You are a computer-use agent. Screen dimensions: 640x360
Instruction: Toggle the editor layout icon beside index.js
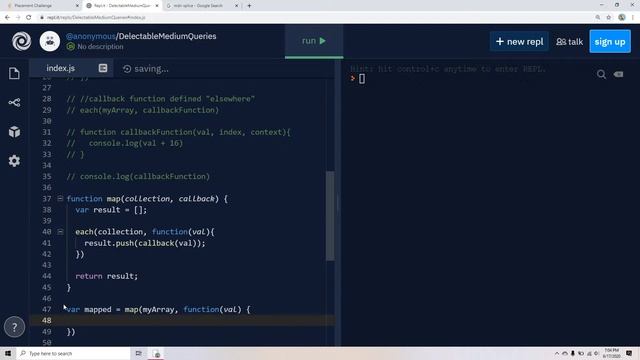click(x=103, y=68)
